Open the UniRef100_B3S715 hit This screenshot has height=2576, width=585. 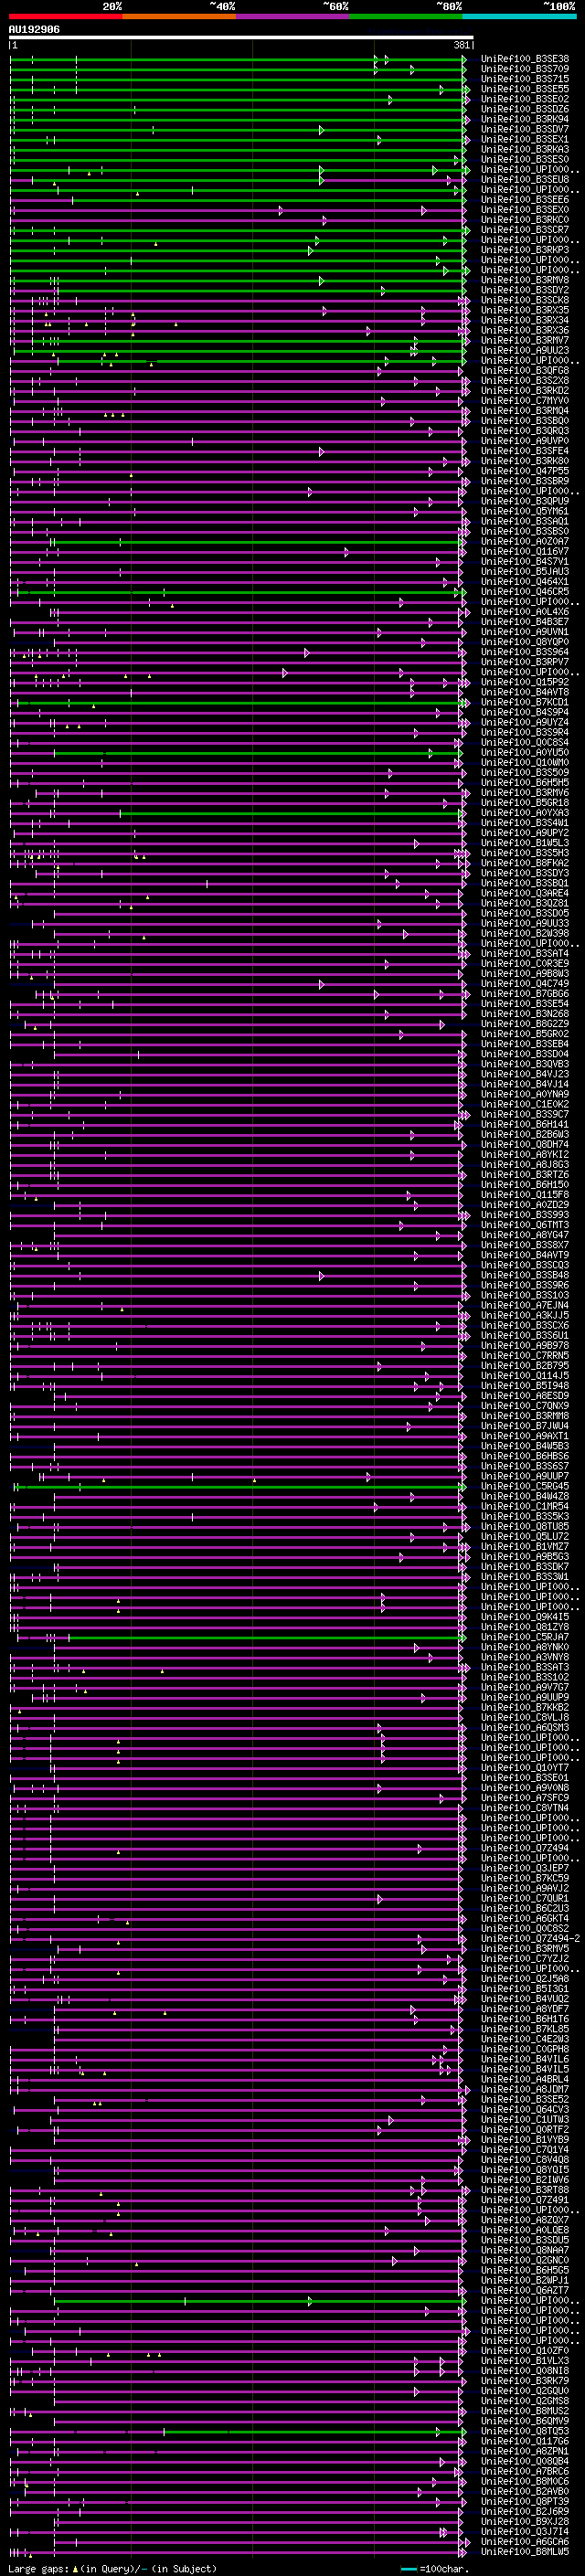(x=525, y=79)
